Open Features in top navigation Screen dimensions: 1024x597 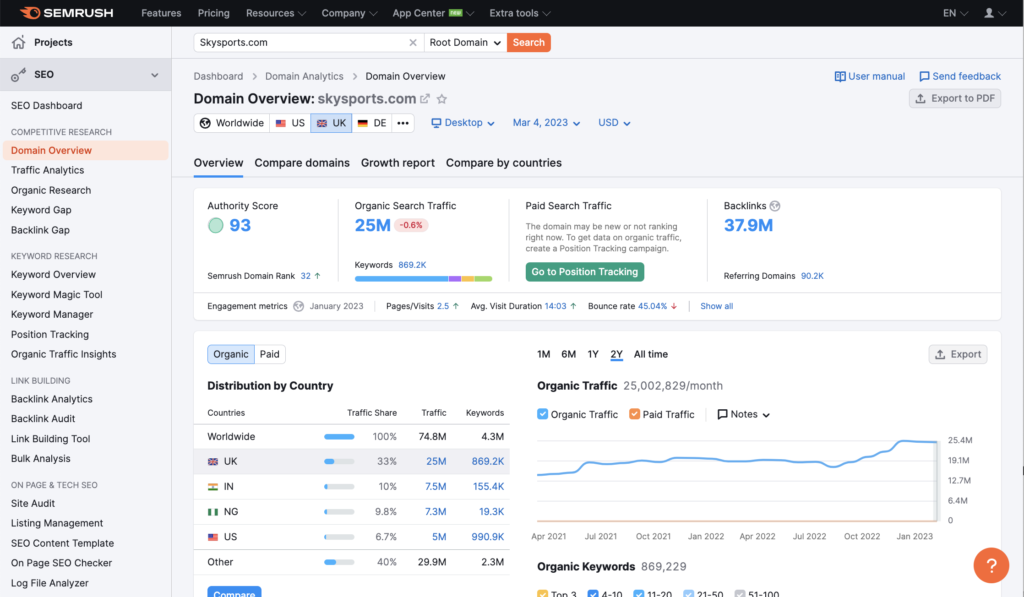[x=161, y=13]
